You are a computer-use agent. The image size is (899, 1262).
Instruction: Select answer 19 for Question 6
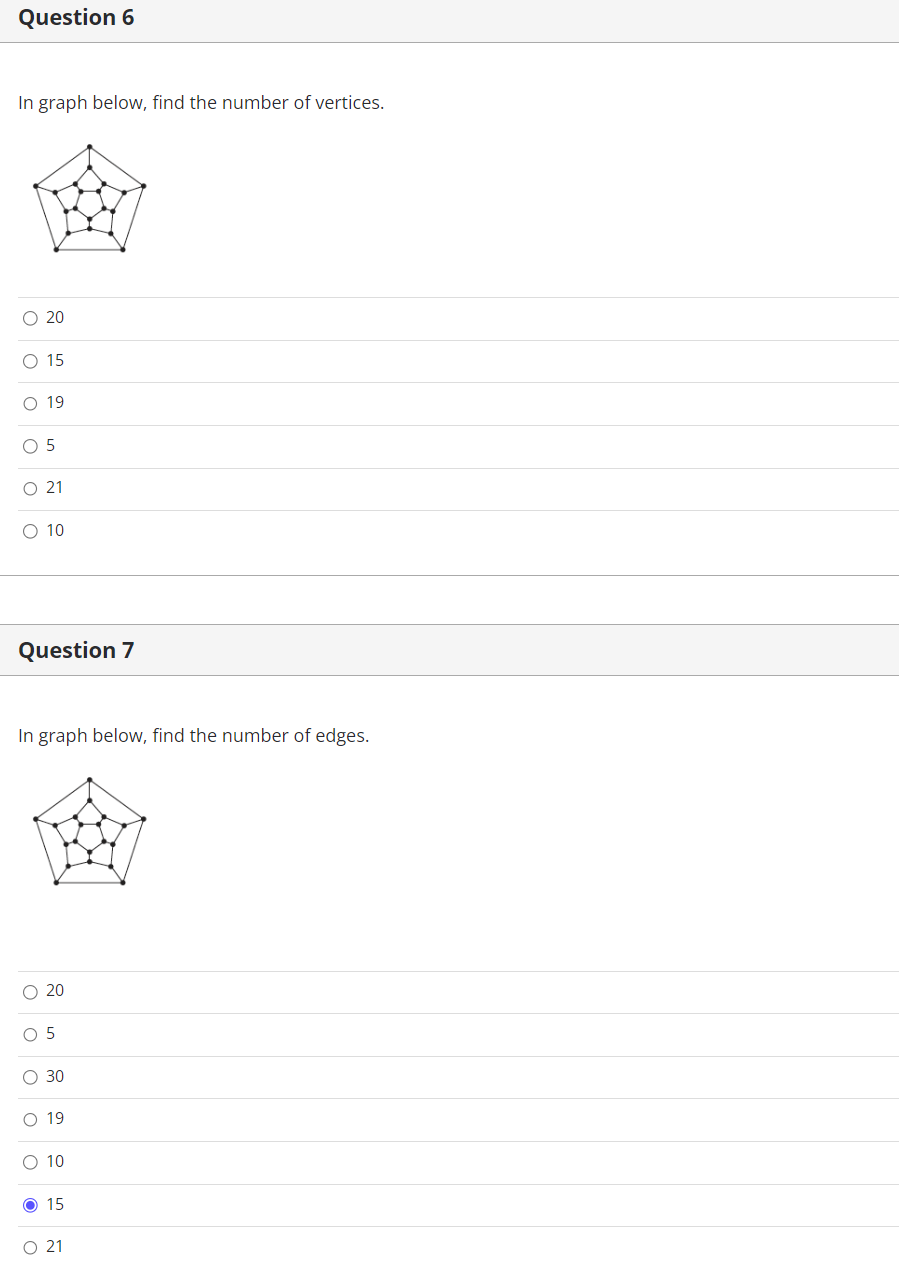pos(30,403)
